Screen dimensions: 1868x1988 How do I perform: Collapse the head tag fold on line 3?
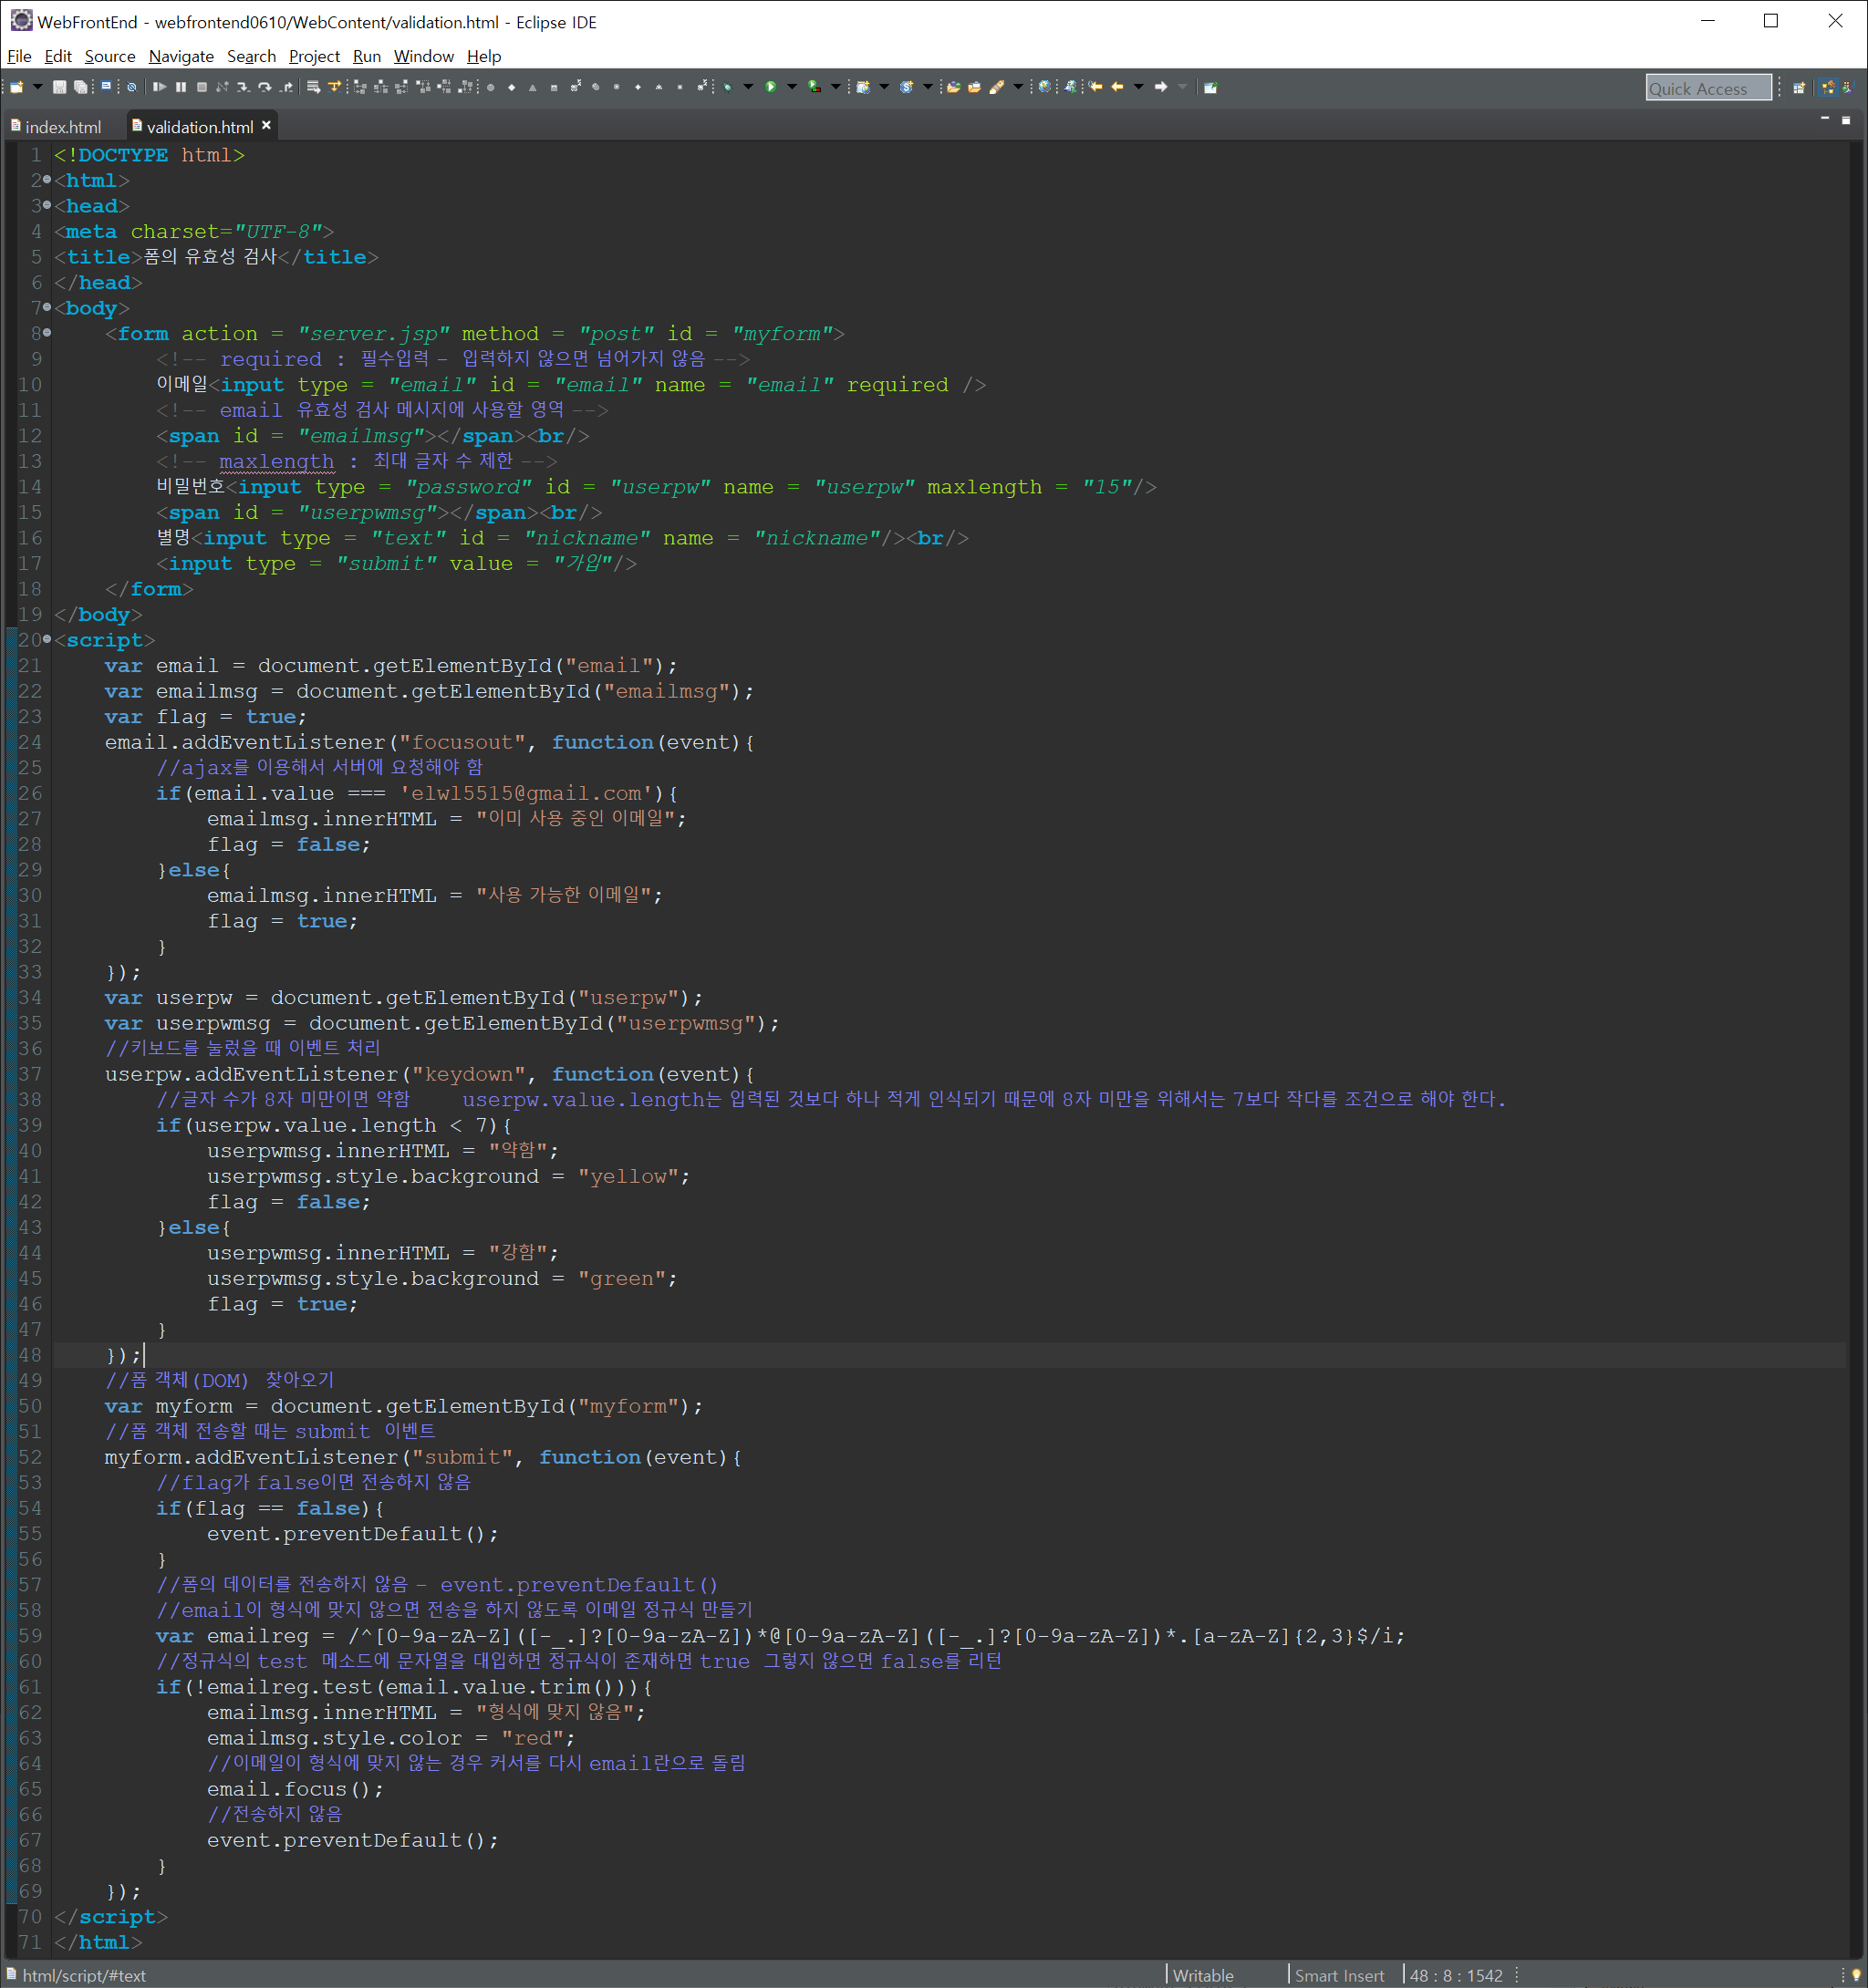(47, 205)
